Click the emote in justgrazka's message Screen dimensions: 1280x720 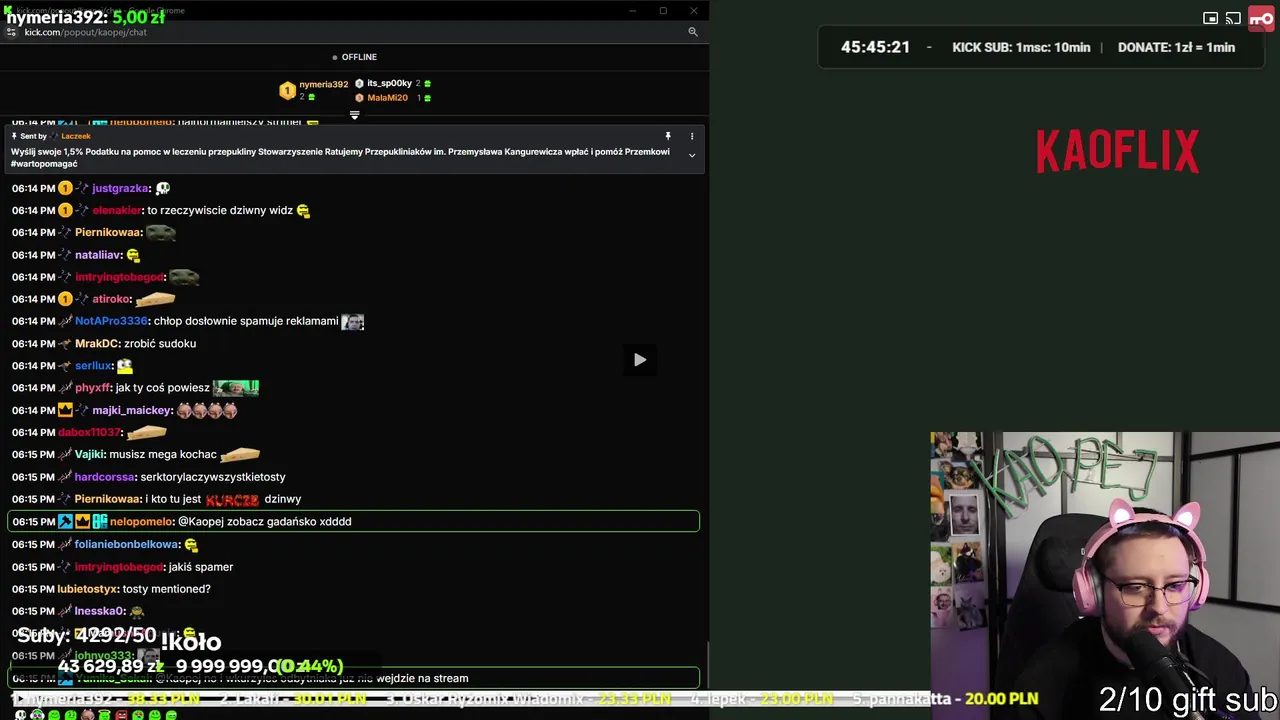click(163, 188)
